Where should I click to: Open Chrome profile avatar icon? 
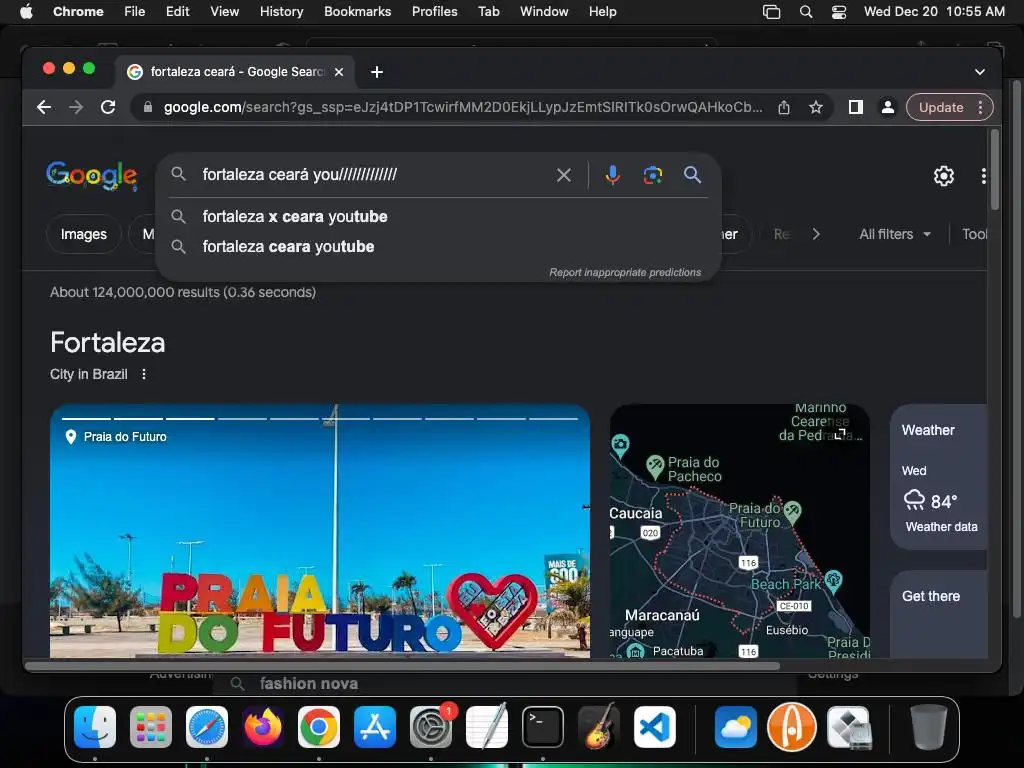(x=888, y=107)
